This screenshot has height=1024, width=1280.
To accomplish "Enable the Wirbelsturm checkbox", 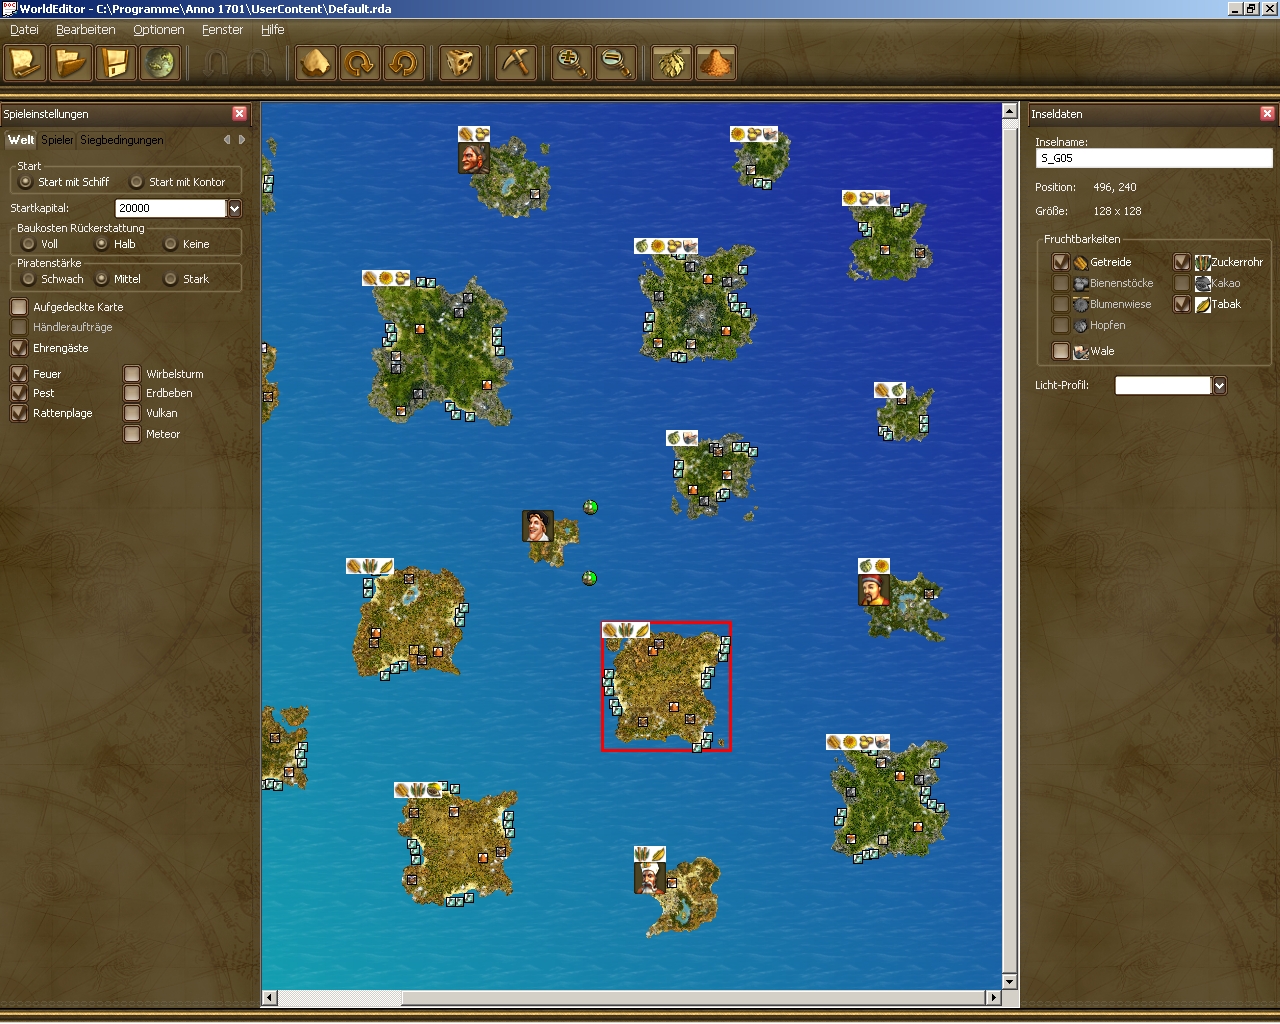I will [x=132, y=374].
